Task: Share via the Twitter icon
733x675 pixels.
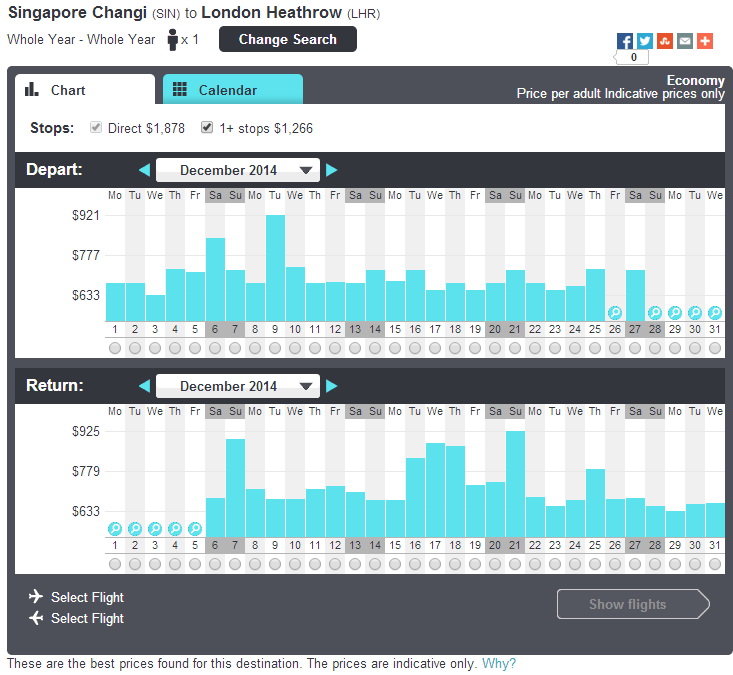Action: [x=645, y=41]
